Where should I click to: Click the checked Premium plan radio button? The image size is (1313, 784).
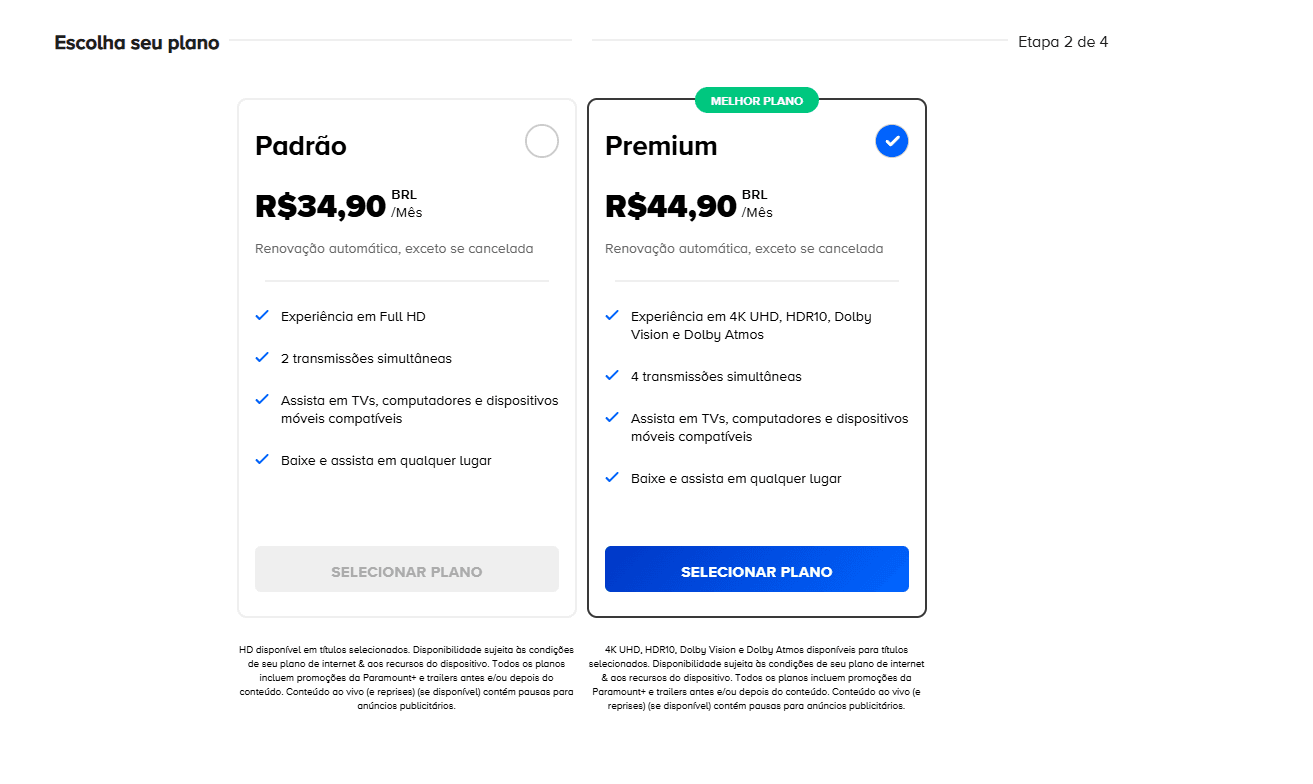892,142
